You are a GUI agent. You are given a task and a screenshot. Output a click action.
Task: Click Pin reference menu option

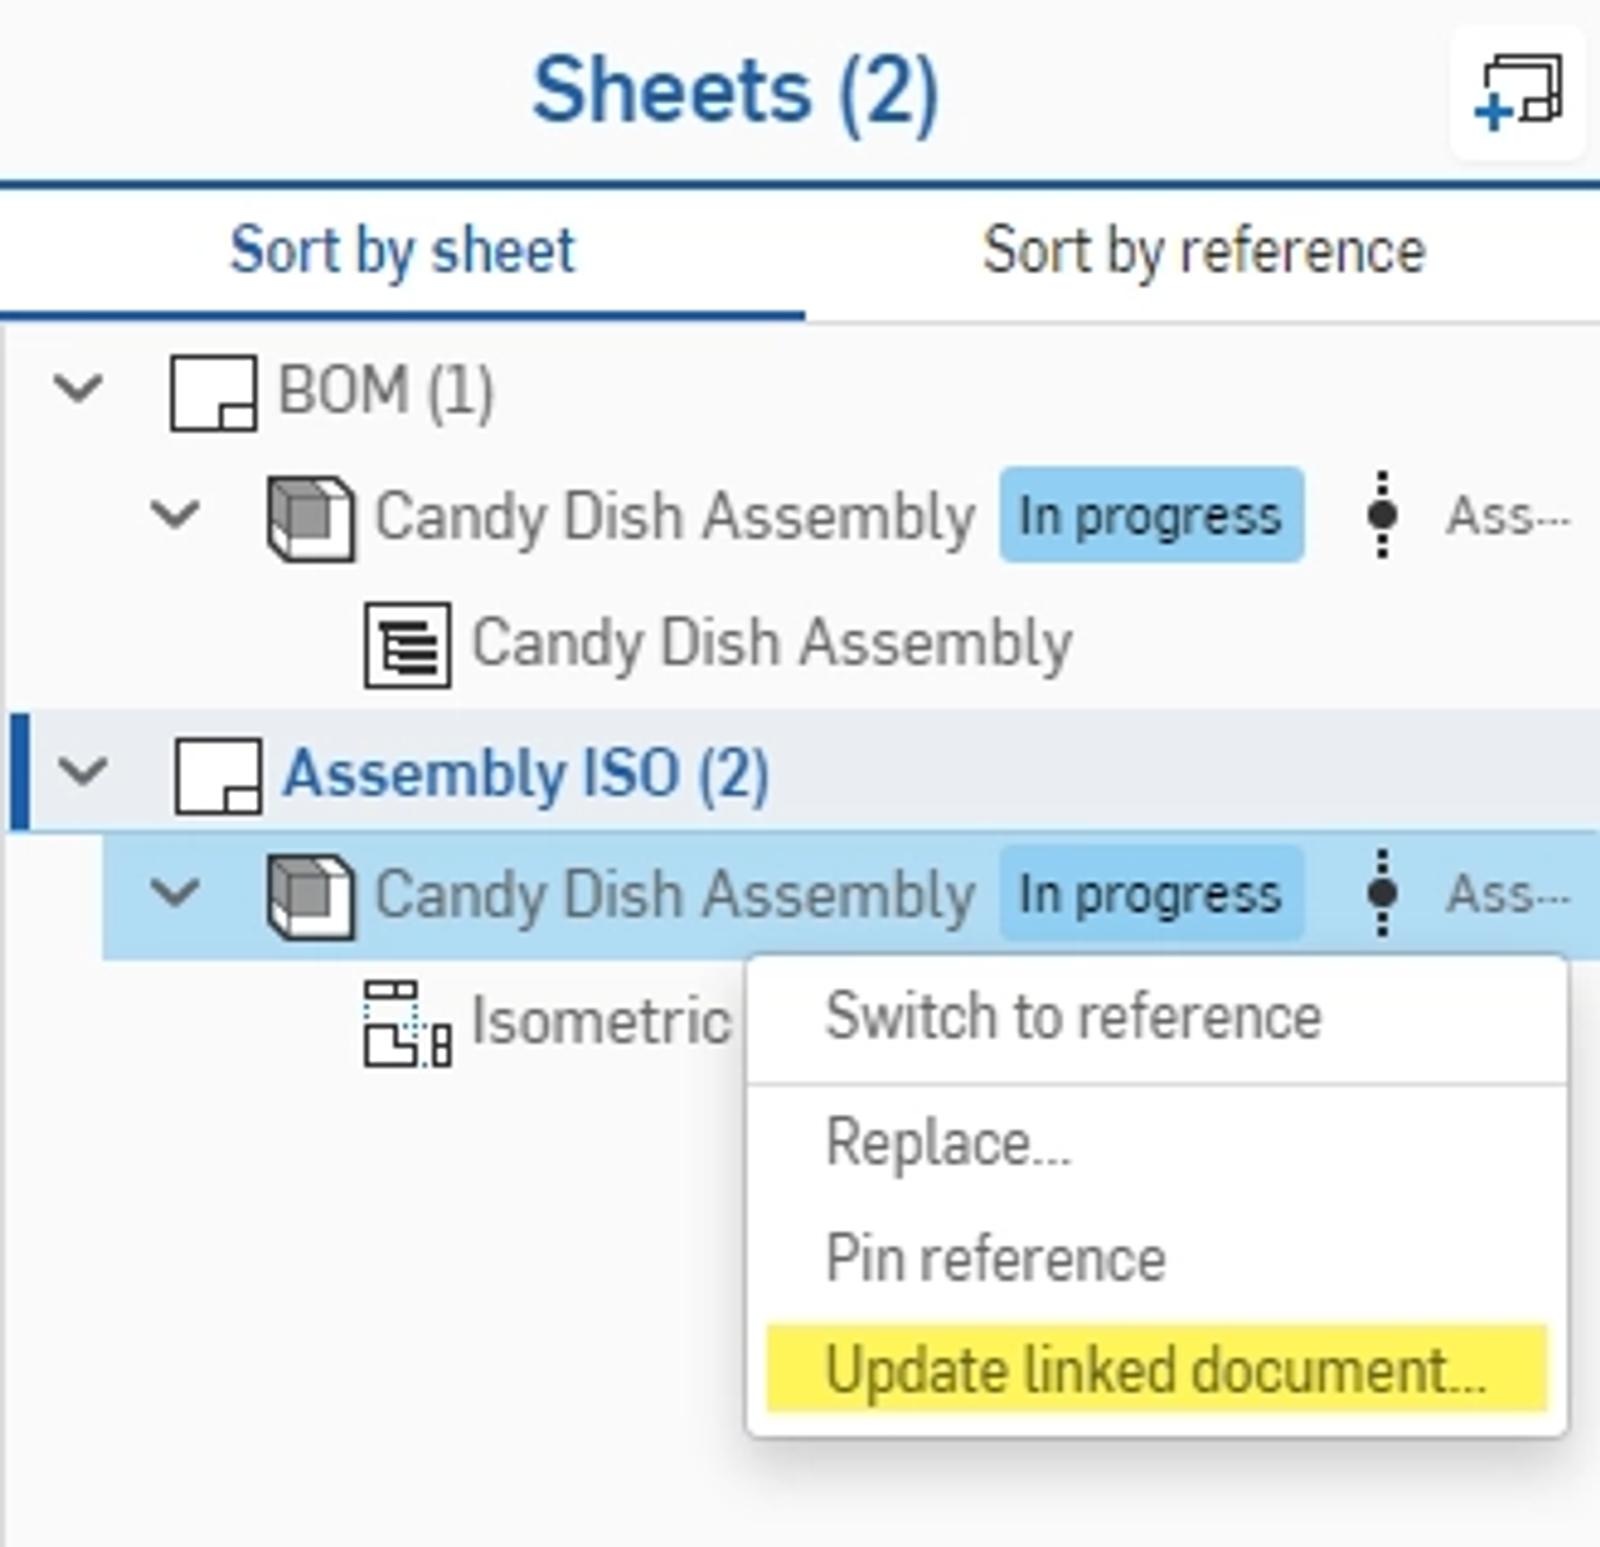[995, 1257]
